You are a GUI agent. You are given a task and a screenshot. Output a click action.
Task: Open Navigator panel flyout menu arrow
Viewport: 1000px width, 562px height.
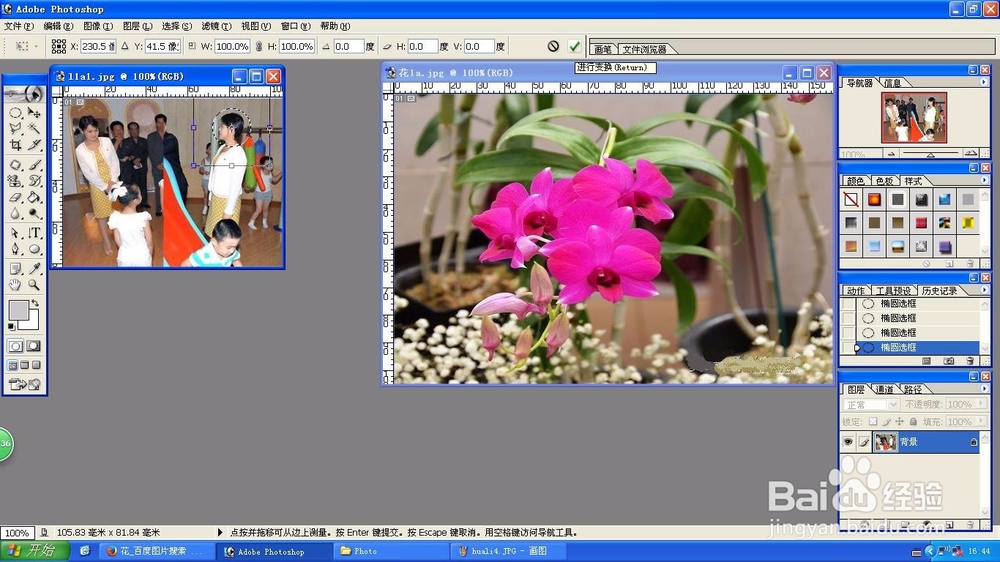[983, 82]
